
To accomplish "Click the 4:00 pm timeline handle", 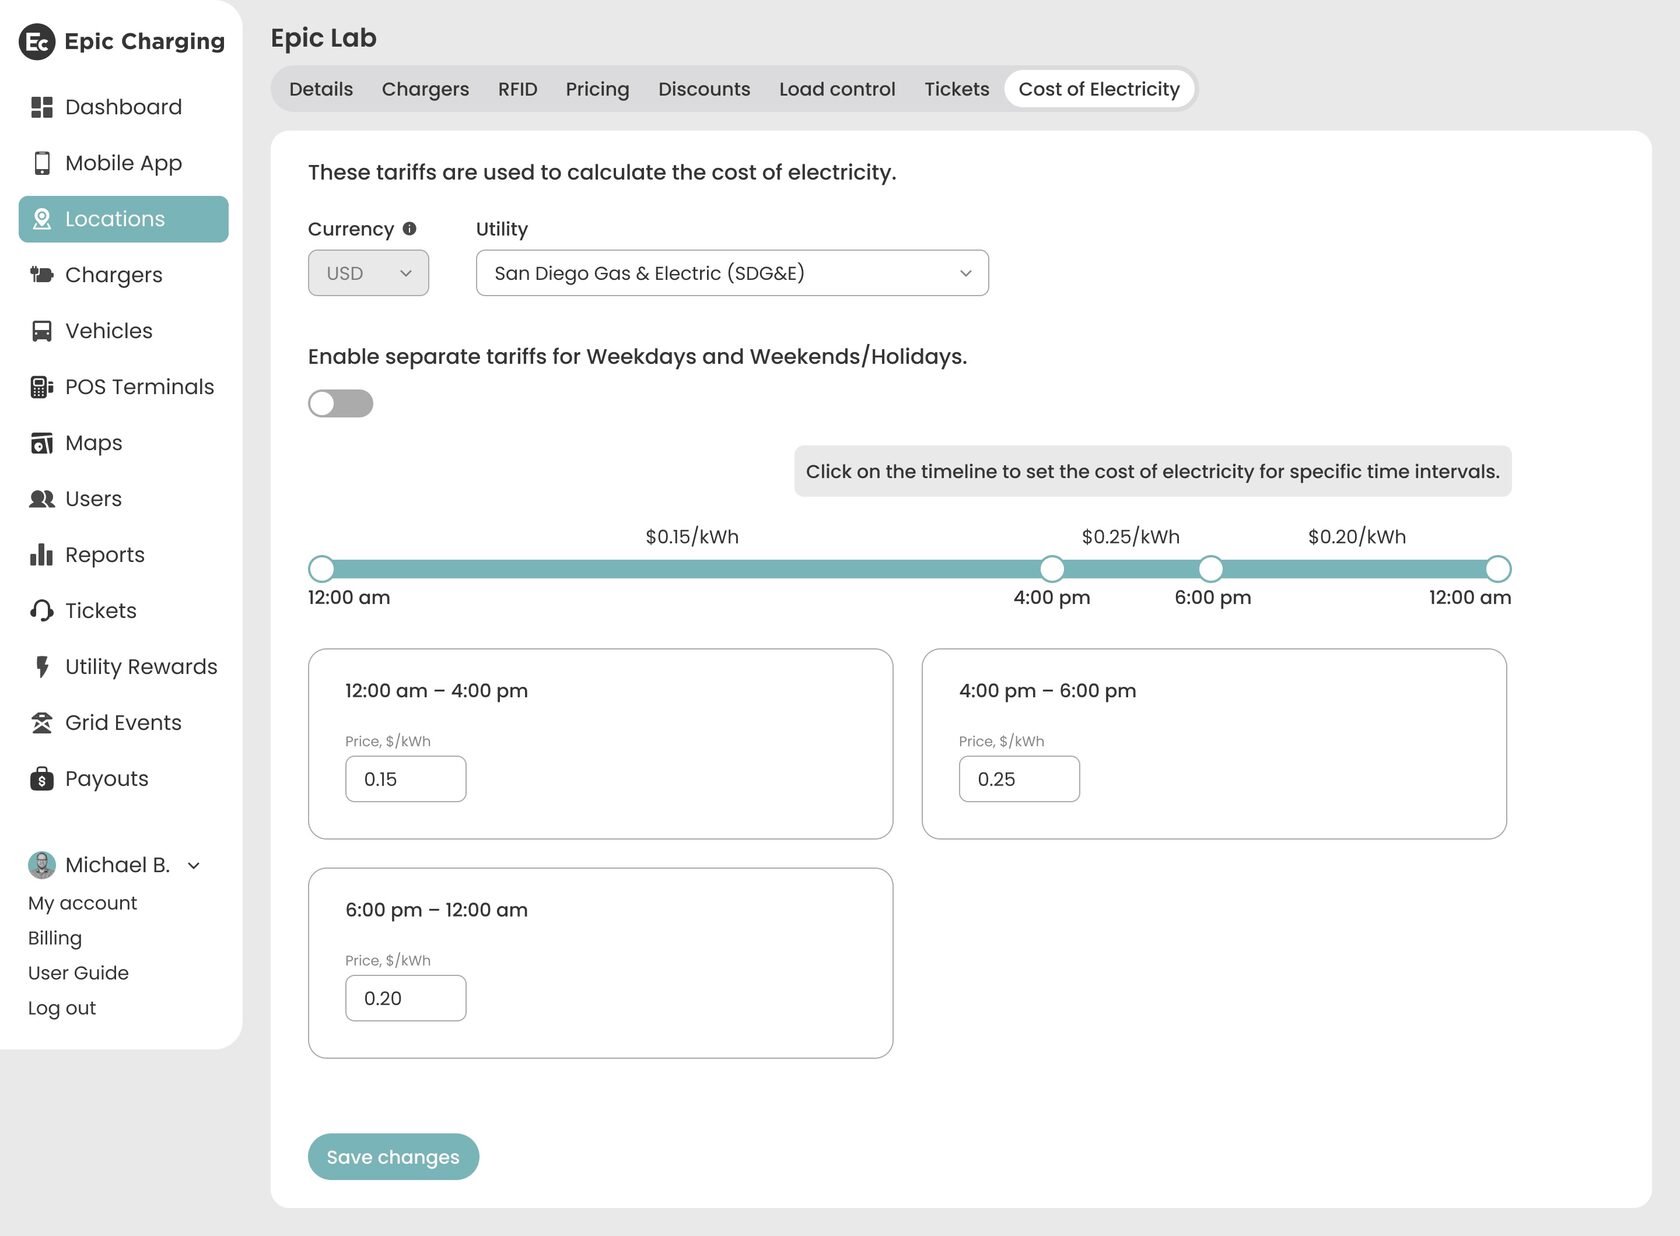I will pos(1052,569).
